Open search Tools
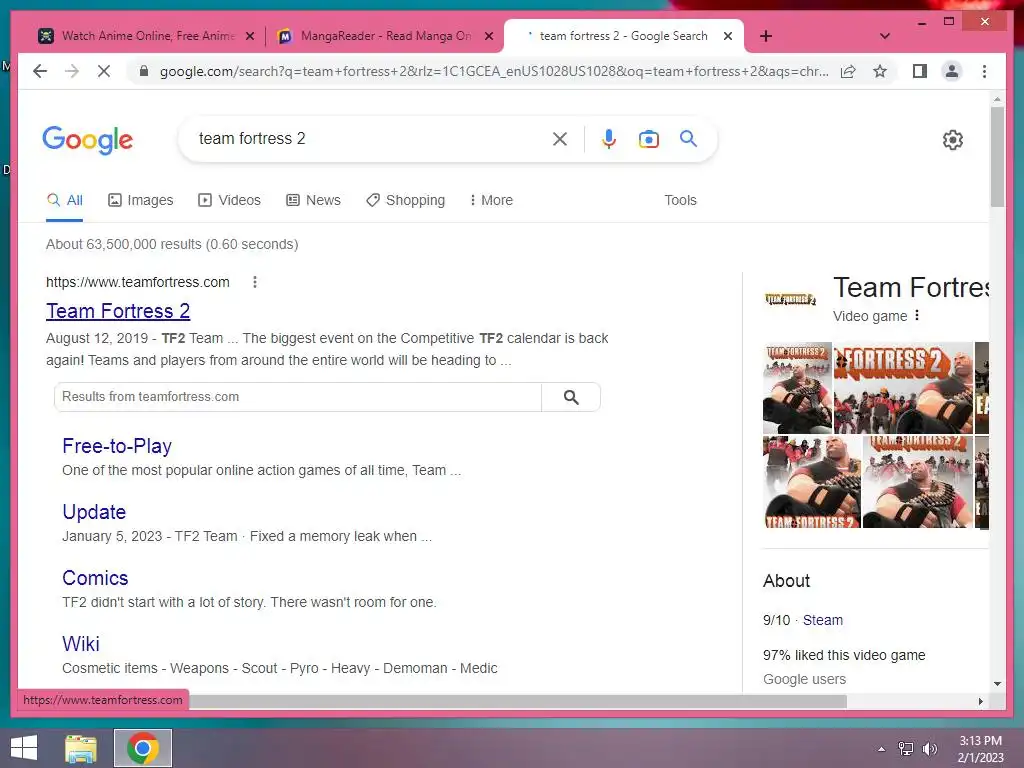This screenshot has width=1024, height=768. point(680,200)
